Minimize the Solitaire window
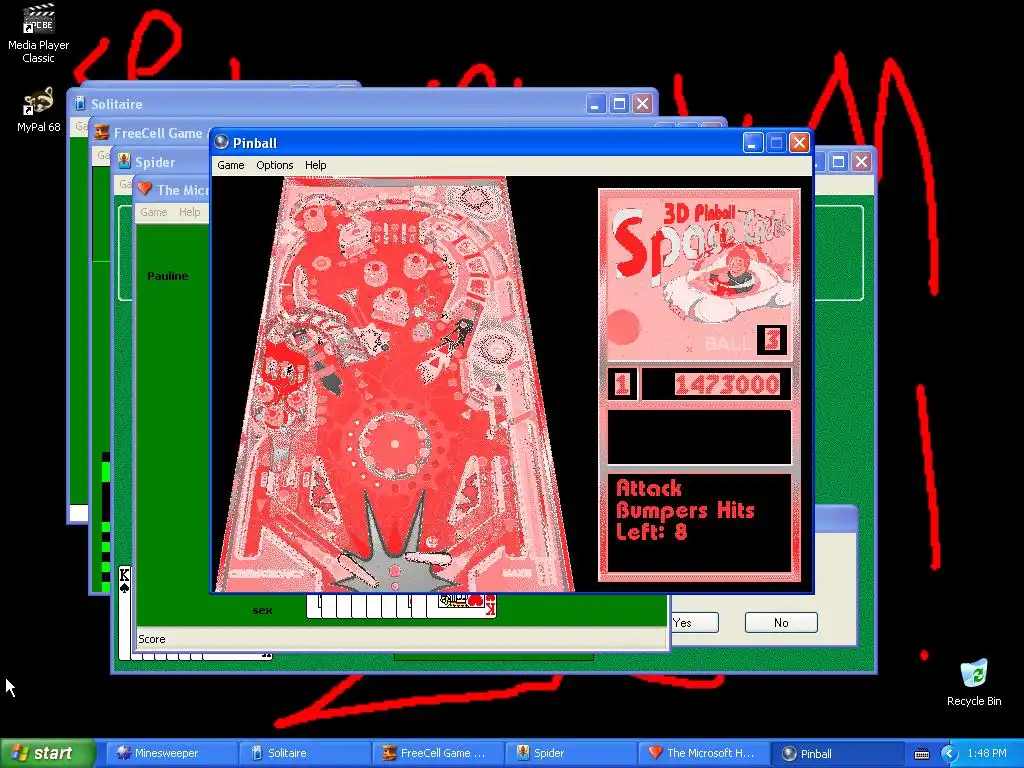The image size is (1024, 768). (x=596, y=103)
